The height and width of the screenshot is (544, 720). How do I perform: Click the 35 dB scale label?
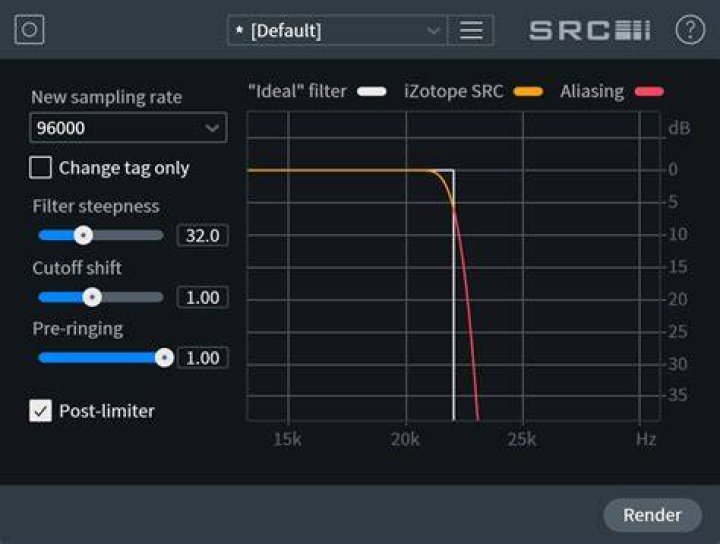678,395
